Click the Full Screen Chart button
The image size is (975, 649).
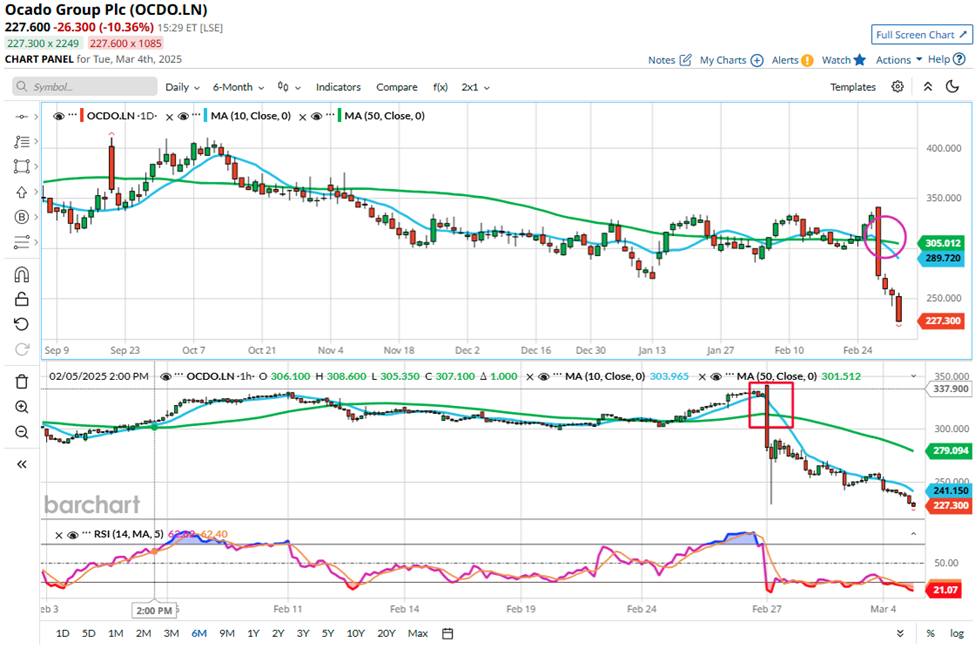921,35
